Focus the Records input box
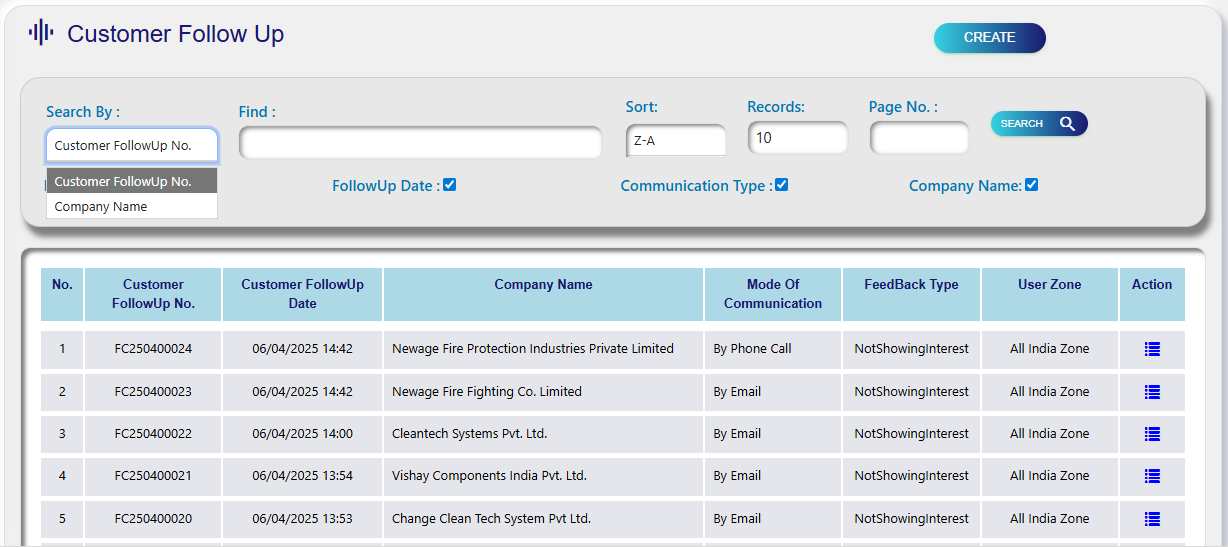Image resolution: width=1228 pixels, height=547 pixels. click(797, 138)
